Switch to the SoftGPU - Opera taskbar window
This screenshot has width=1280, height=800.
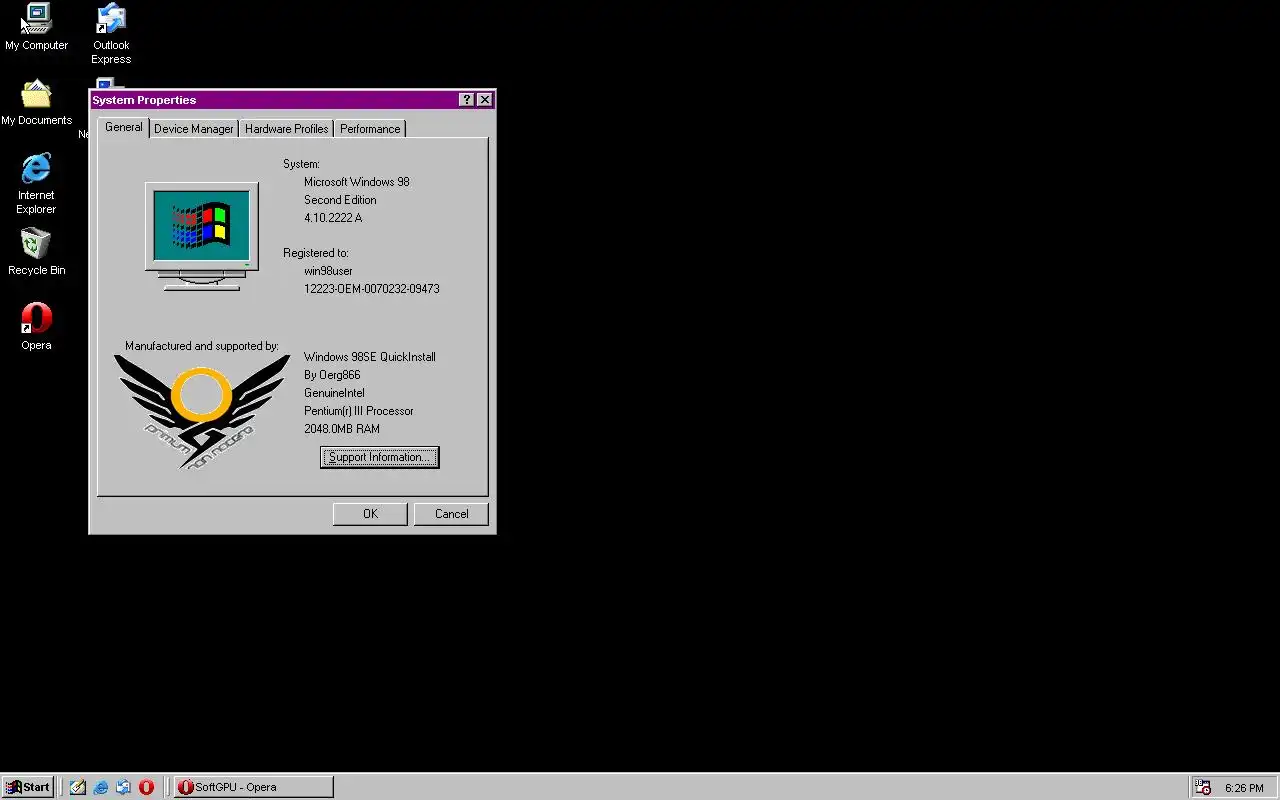point(254,787)
